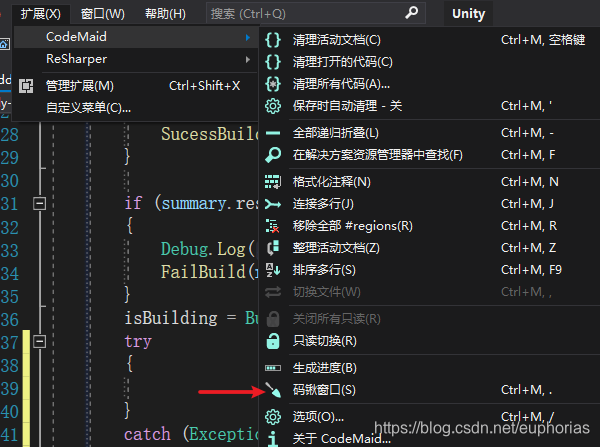Screen dimensions: 600x447
Task: Collapse the if block at line 31
Action: 39,203
